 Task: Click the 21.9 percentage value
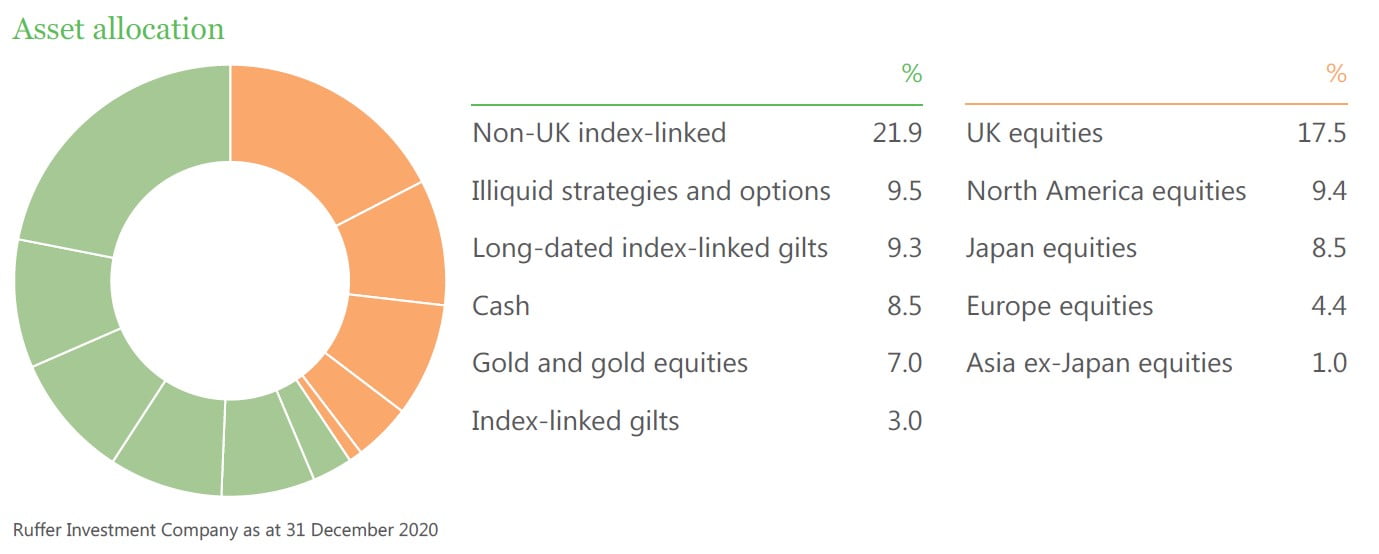pos(897,133)
